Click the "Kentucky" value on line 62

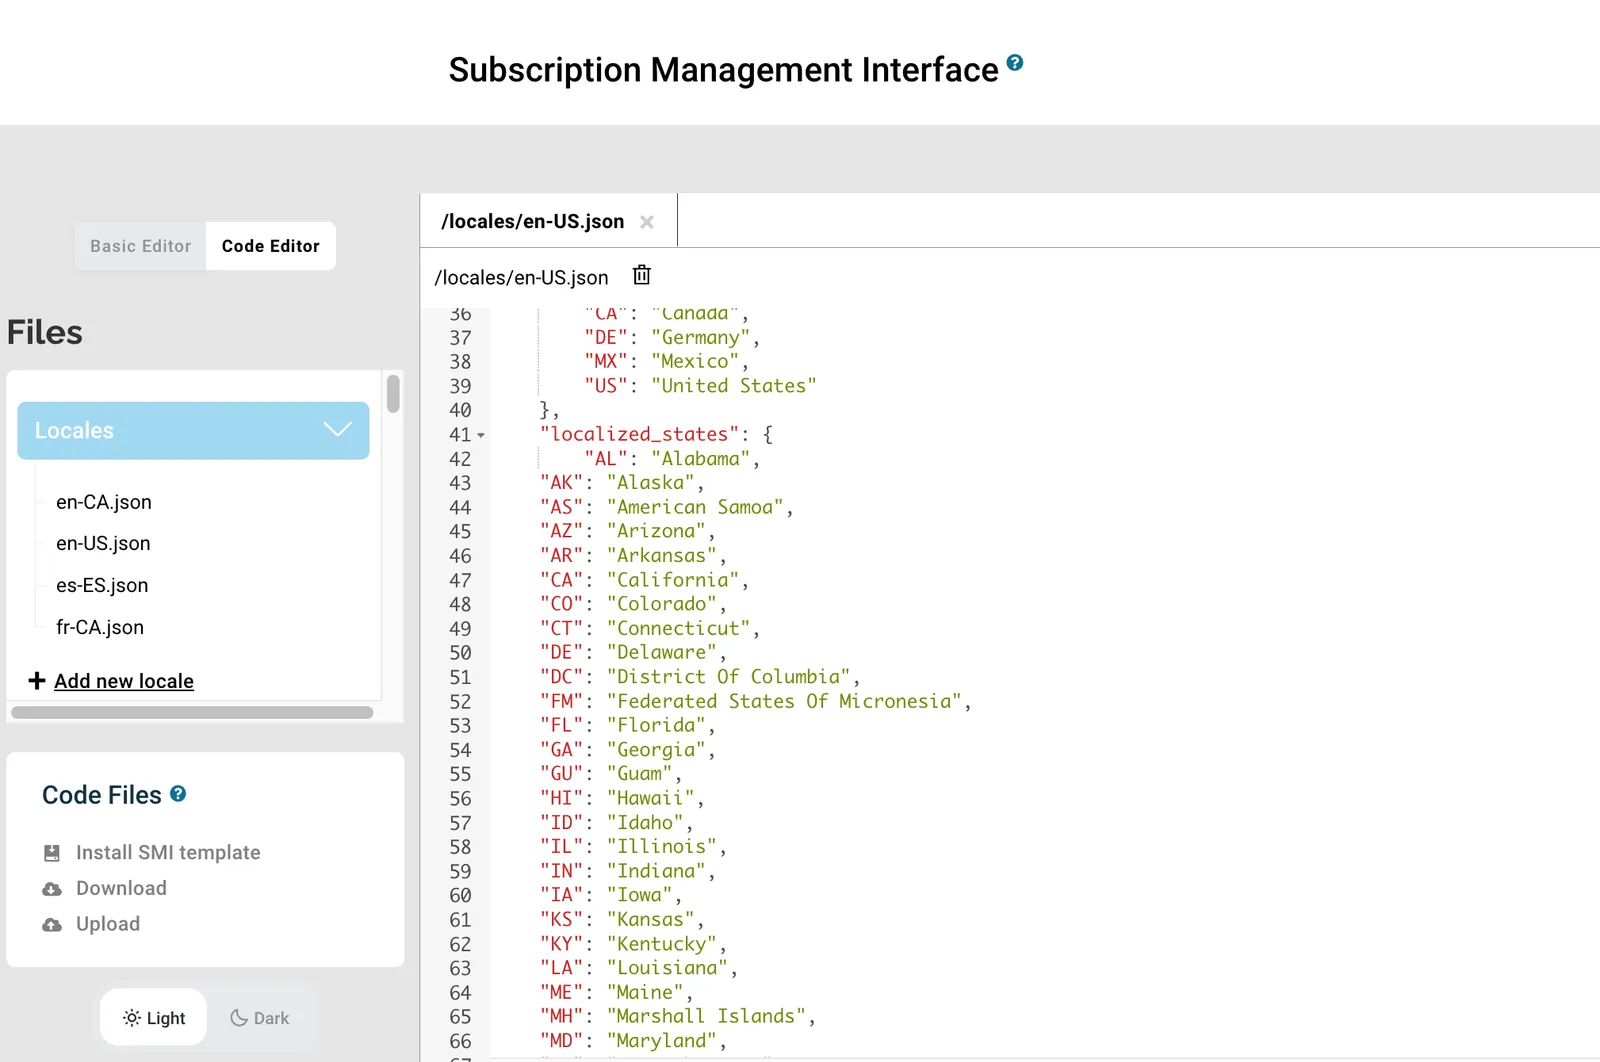[662, 944]
